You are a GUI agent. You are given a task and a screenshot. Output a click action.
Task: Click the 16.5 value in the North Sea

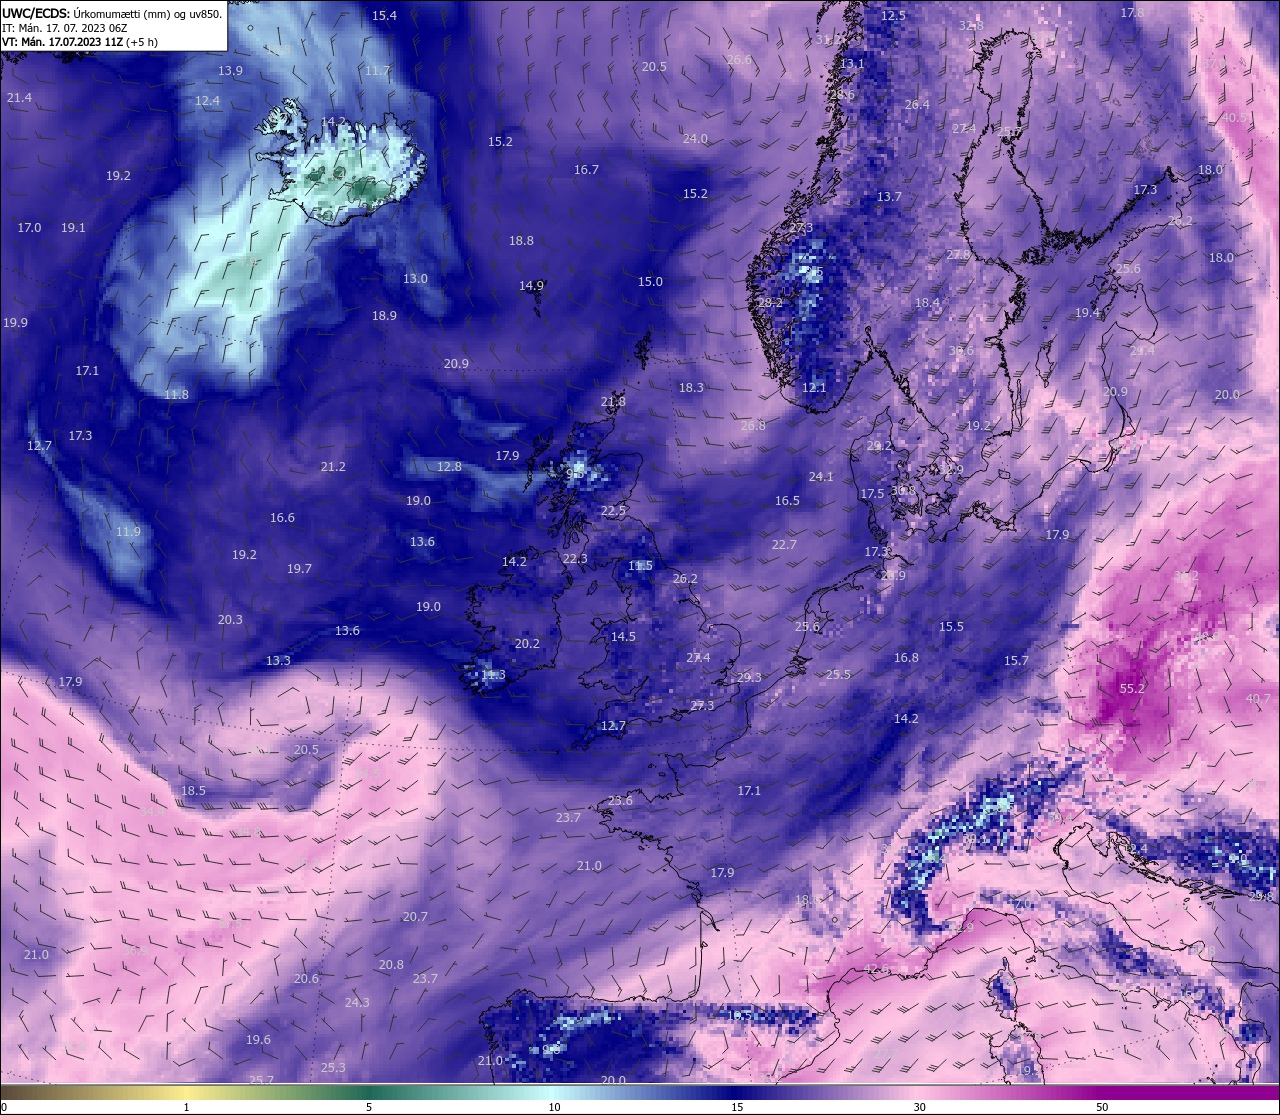[x=787, y=501]
